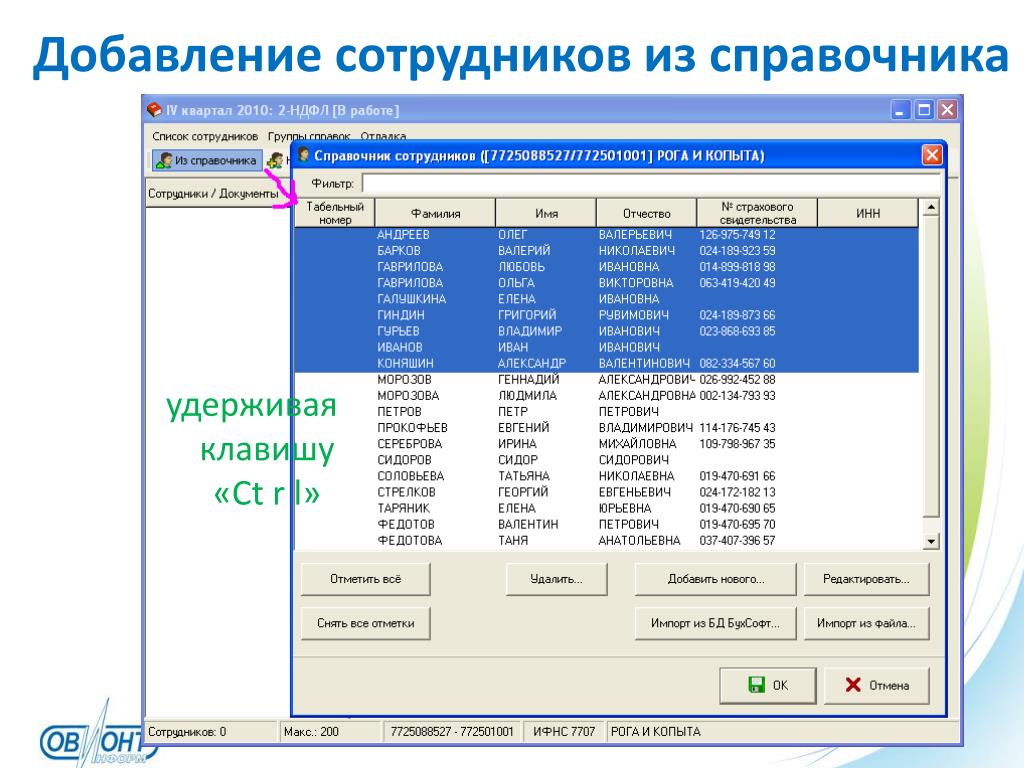Select the row 'БАРКОВ'
The height and width of the screenshot is (768, 1024).
[x=607, y=251]
